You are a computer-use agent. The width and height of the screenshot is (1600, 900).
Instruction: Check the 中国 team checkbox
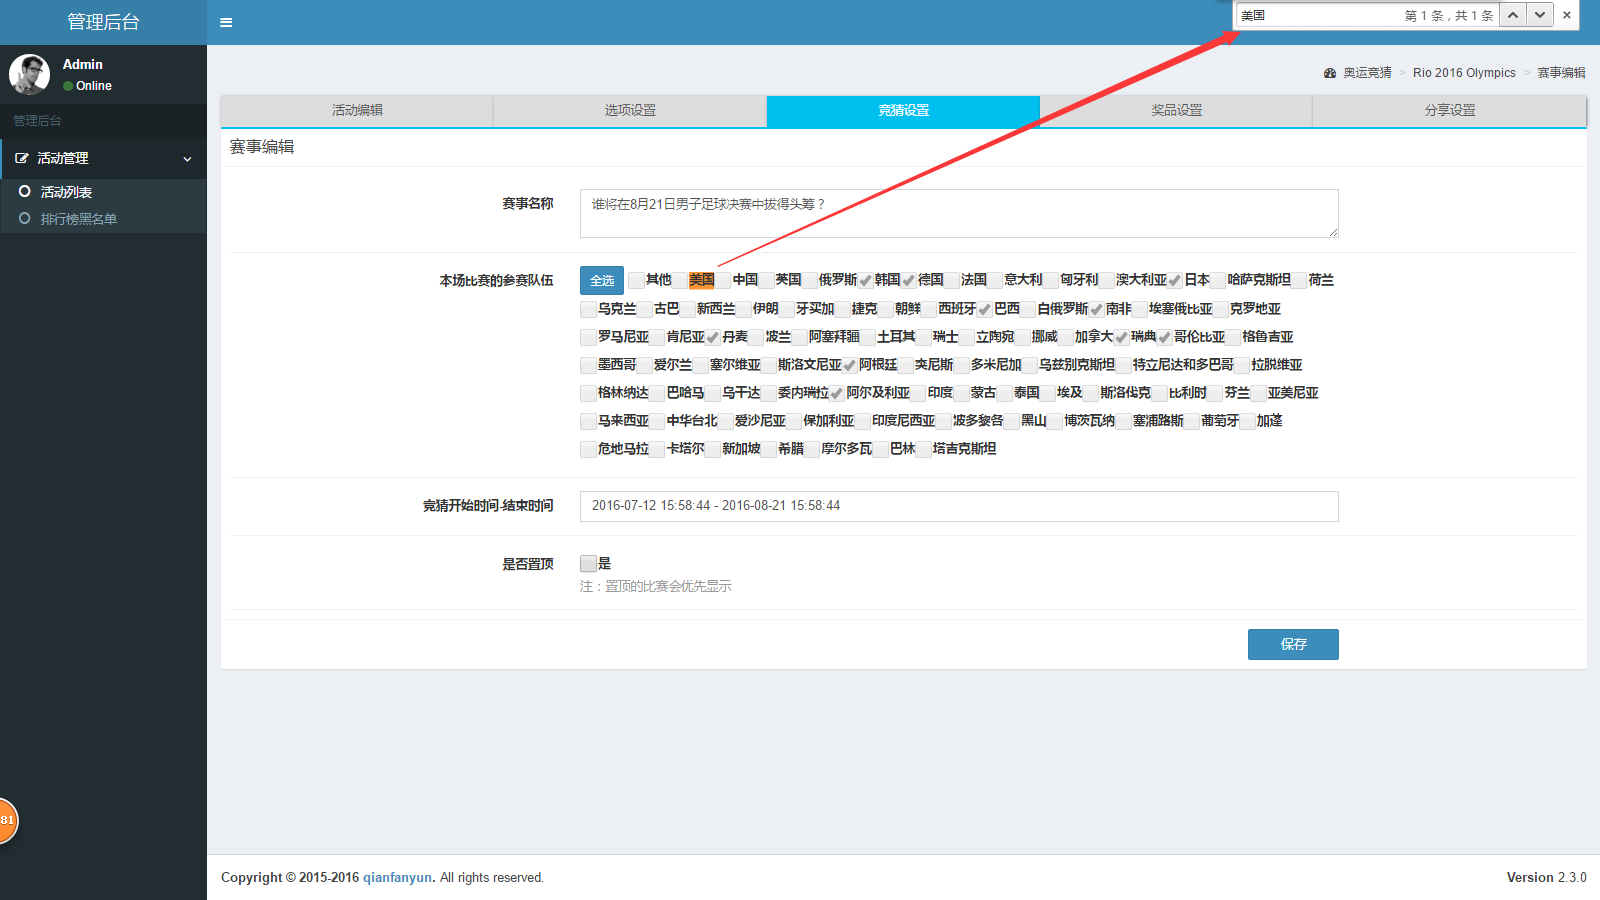[723, 281]
